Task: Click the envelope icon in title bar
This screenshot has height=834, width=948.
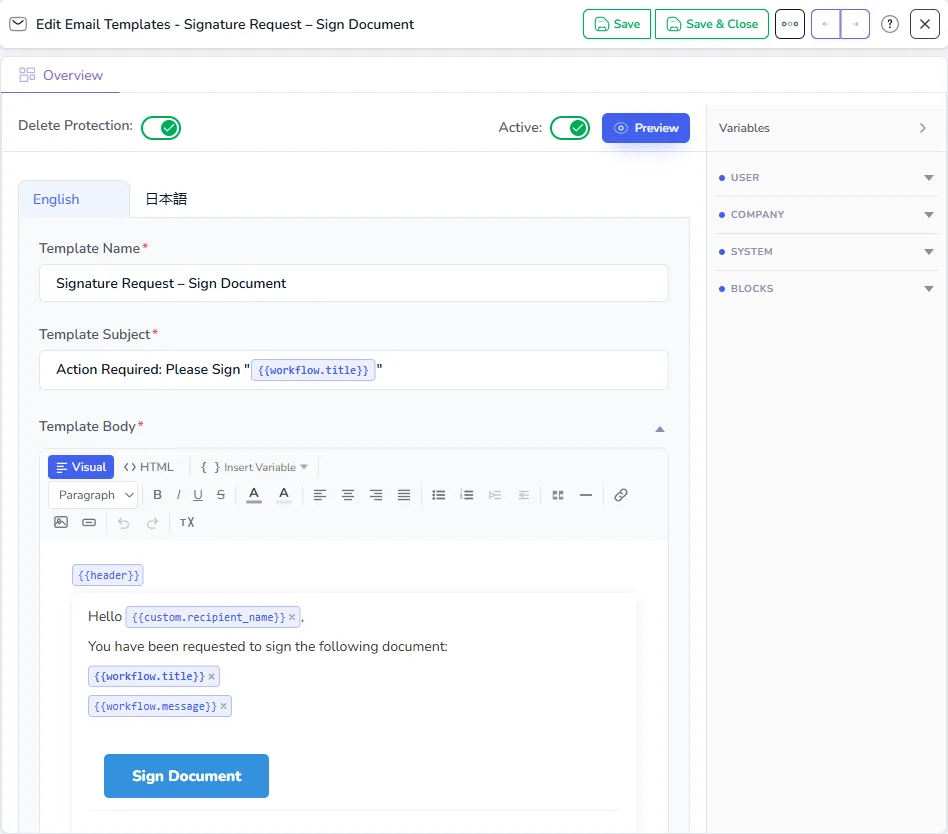Action: (18, 24)
